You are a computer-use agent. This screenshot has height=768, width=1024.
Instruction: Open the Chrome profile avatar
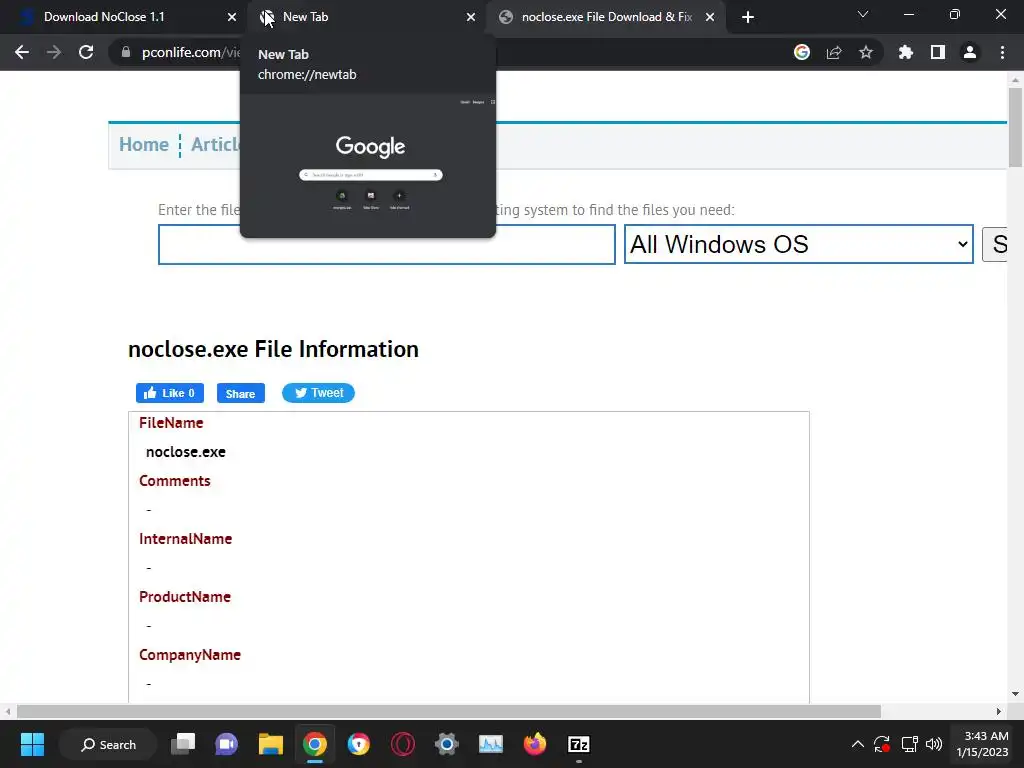pyautogui.click(x=970, y=52)
